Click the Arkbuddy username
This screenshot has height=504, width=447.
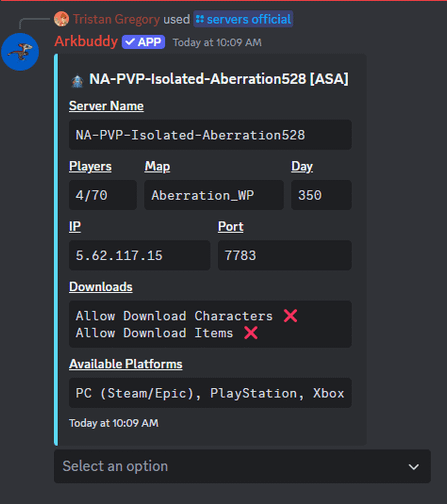click(86, 41)
